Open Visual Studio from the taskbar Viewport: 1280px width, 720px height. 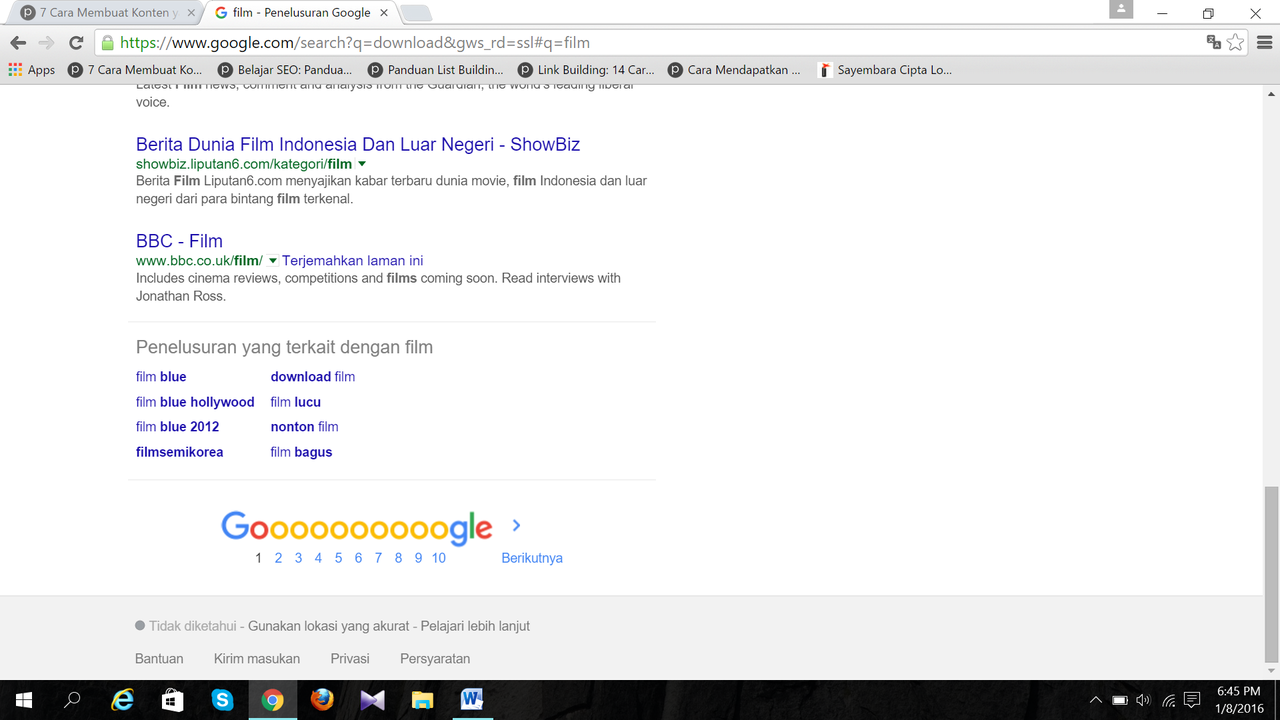coord(372,700)
